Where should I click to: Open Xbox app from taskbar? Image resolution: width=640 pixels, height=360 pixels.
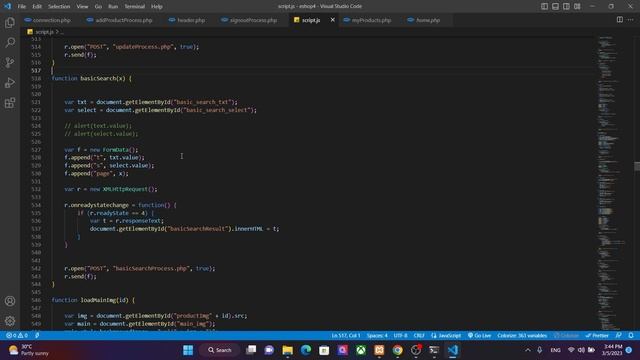361,350
